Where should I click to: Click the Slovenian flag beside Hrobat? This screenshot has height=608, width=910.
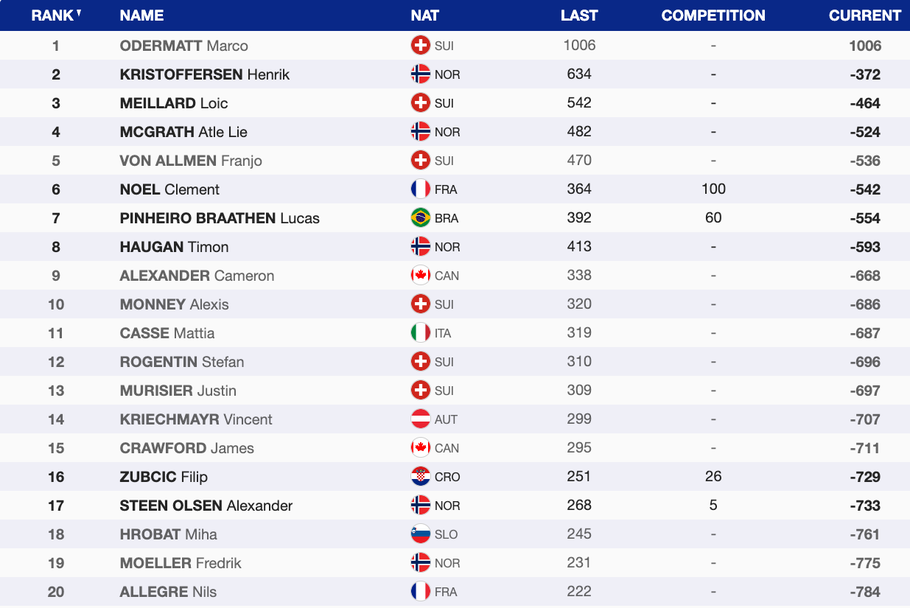click(x=420, y=534)
